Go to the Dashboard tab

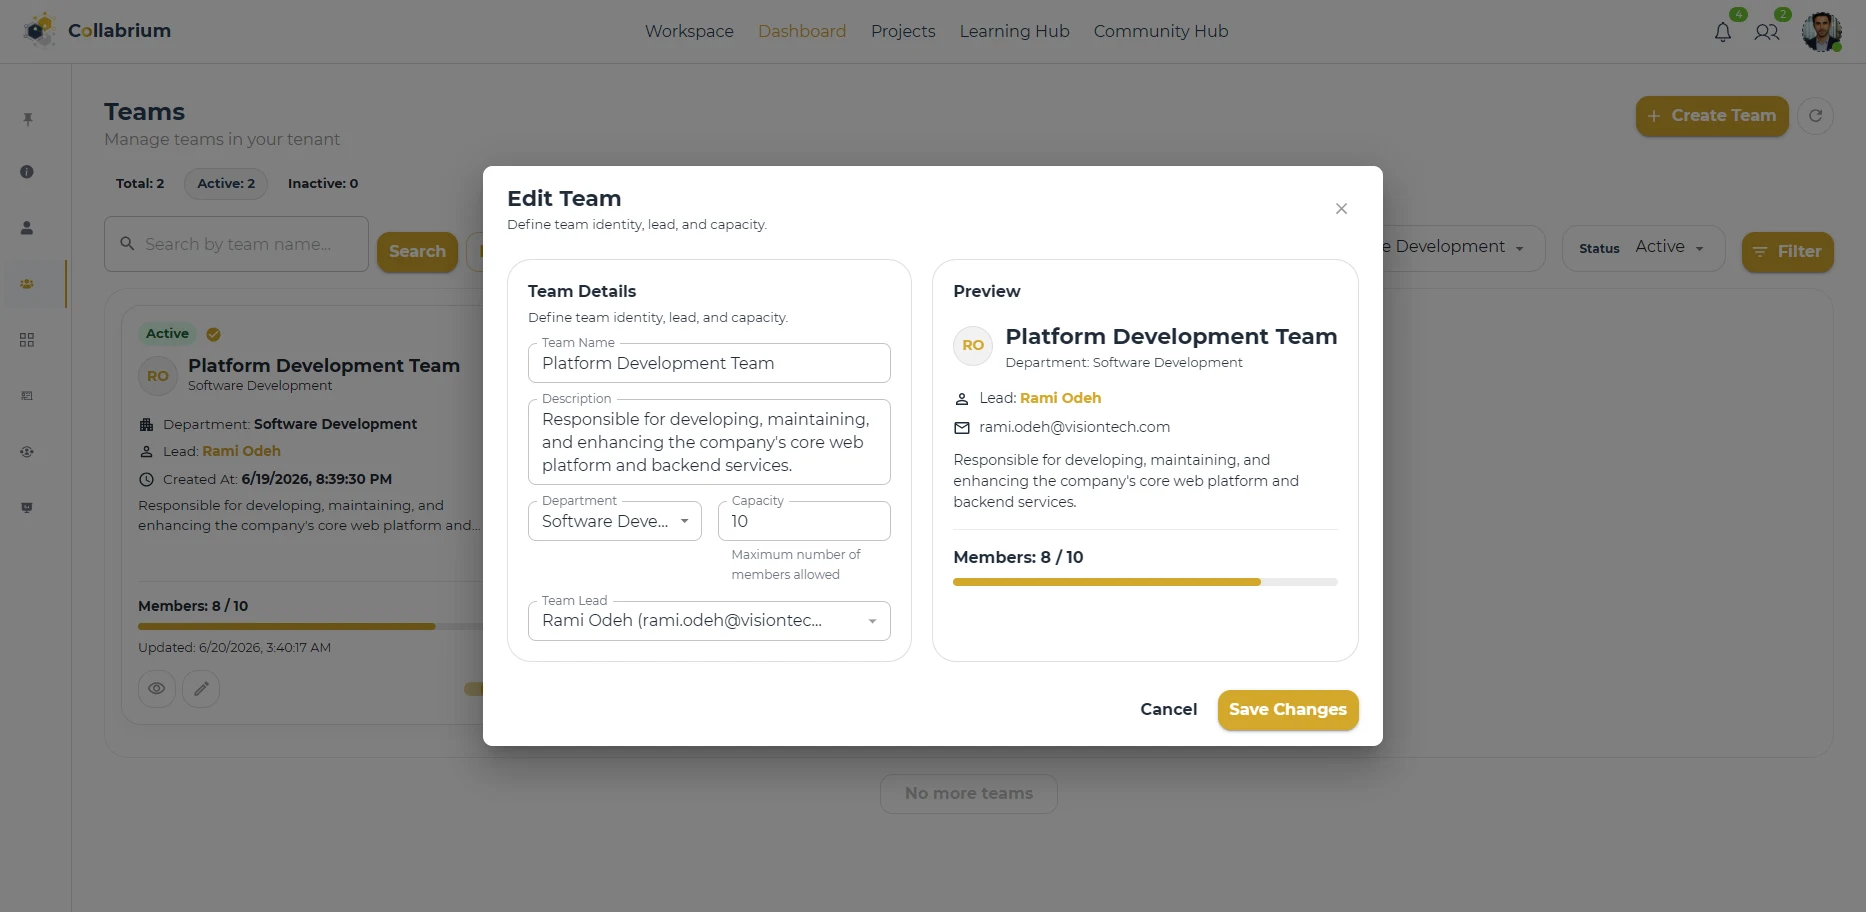(x=802, y=31)
